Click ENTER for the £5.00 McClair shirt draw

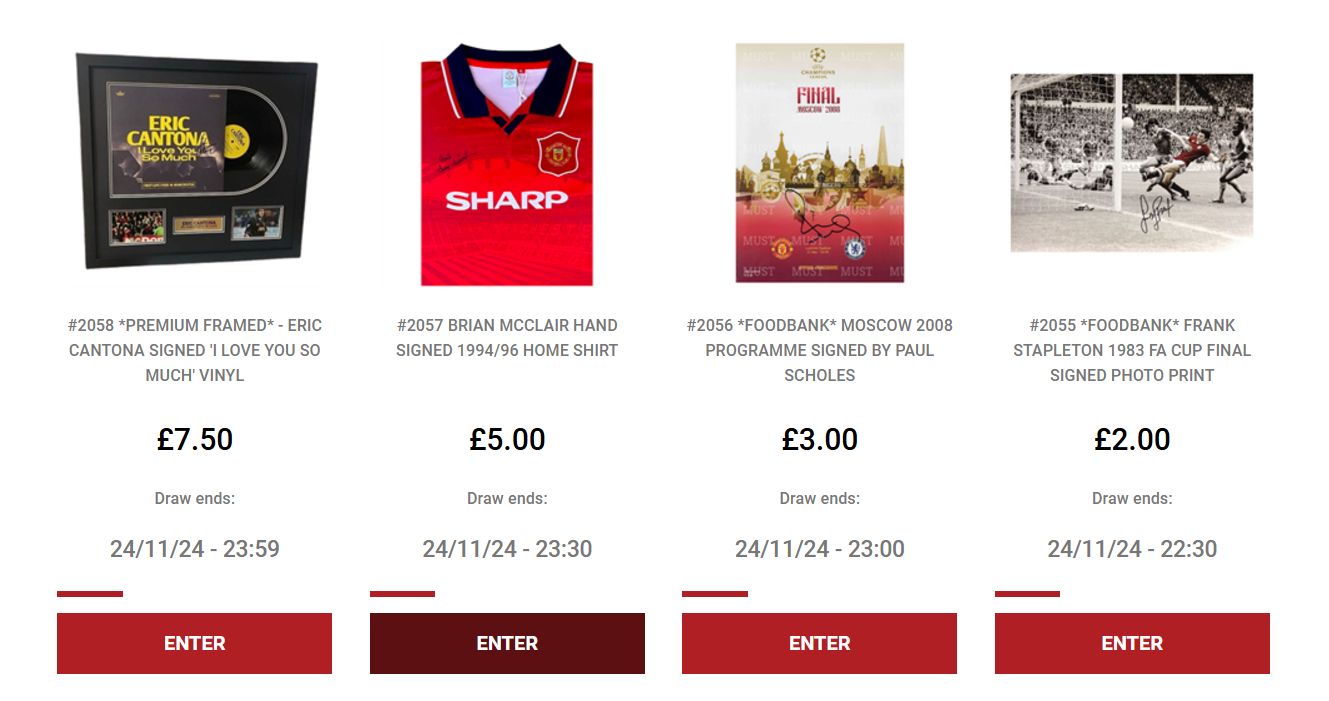click(507, 643)
